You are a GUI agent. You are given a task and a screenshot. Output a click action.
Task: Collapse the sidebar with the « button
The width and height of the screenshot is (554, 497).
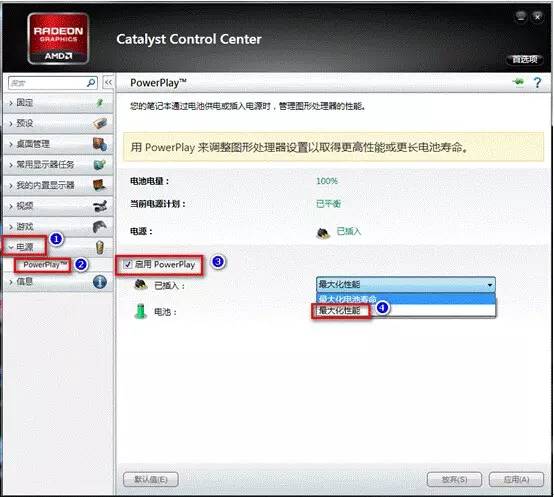108,83
